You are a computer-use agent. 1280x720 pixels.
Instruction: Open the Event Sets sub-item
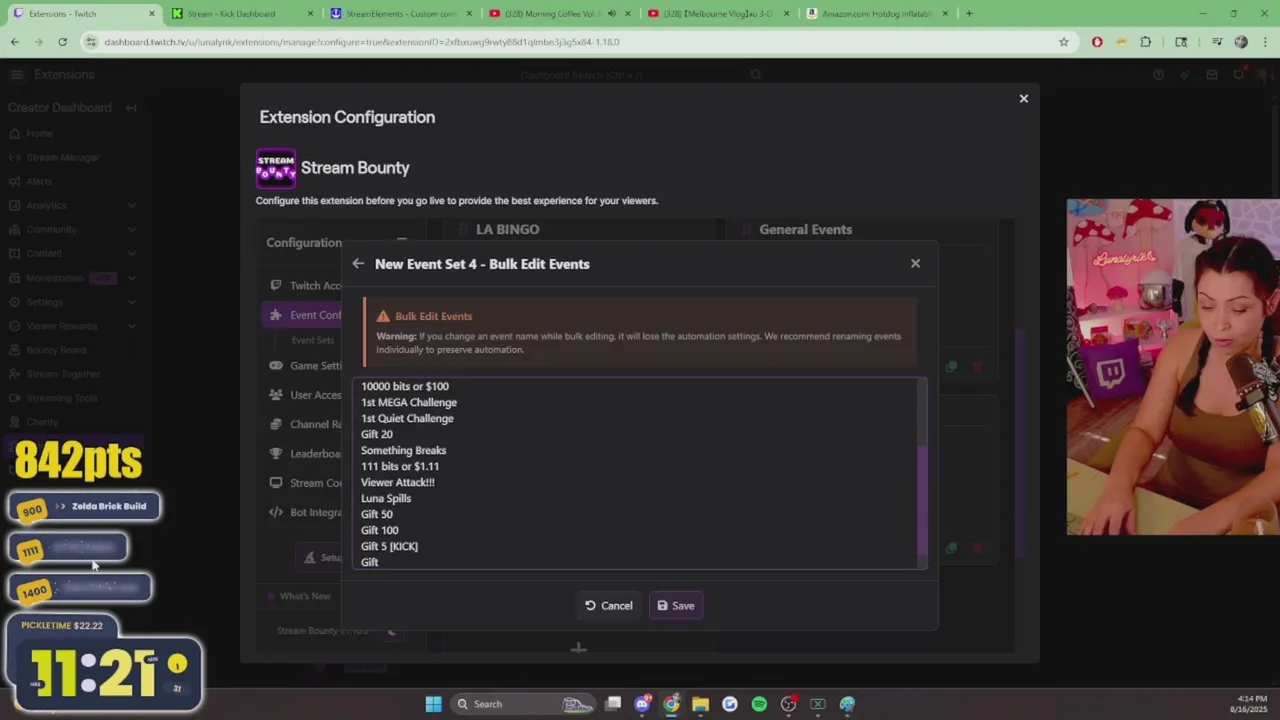(313, 340)
